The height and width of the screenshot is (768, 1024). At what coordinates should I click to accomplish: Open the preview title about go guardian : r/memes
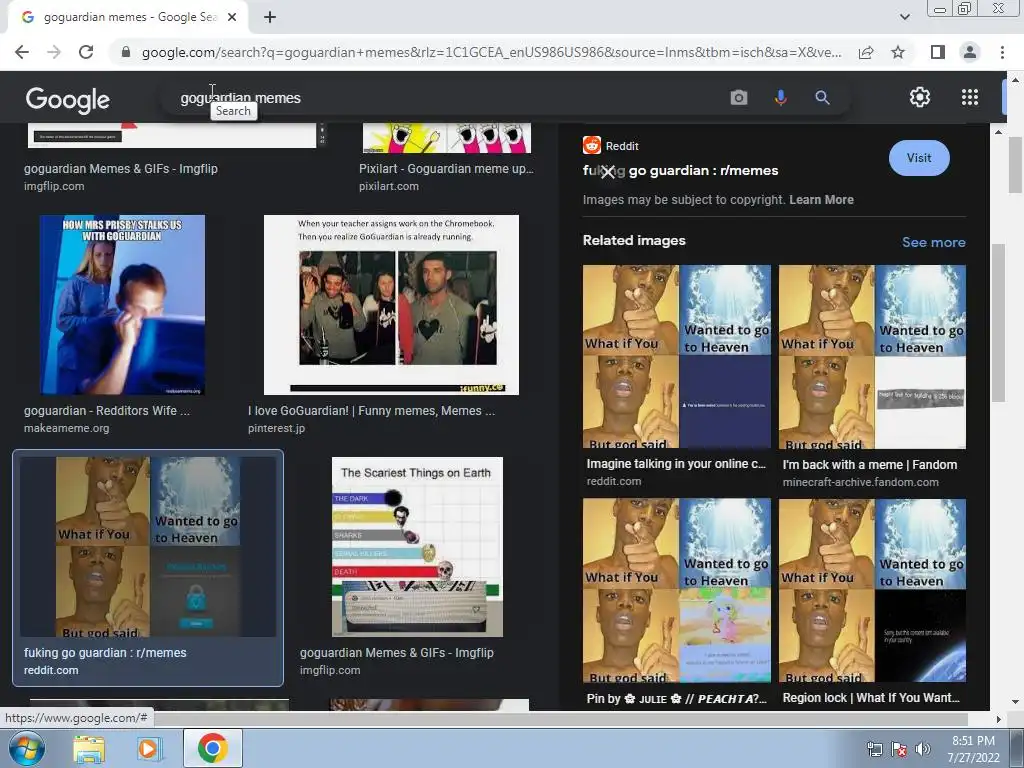680,171
